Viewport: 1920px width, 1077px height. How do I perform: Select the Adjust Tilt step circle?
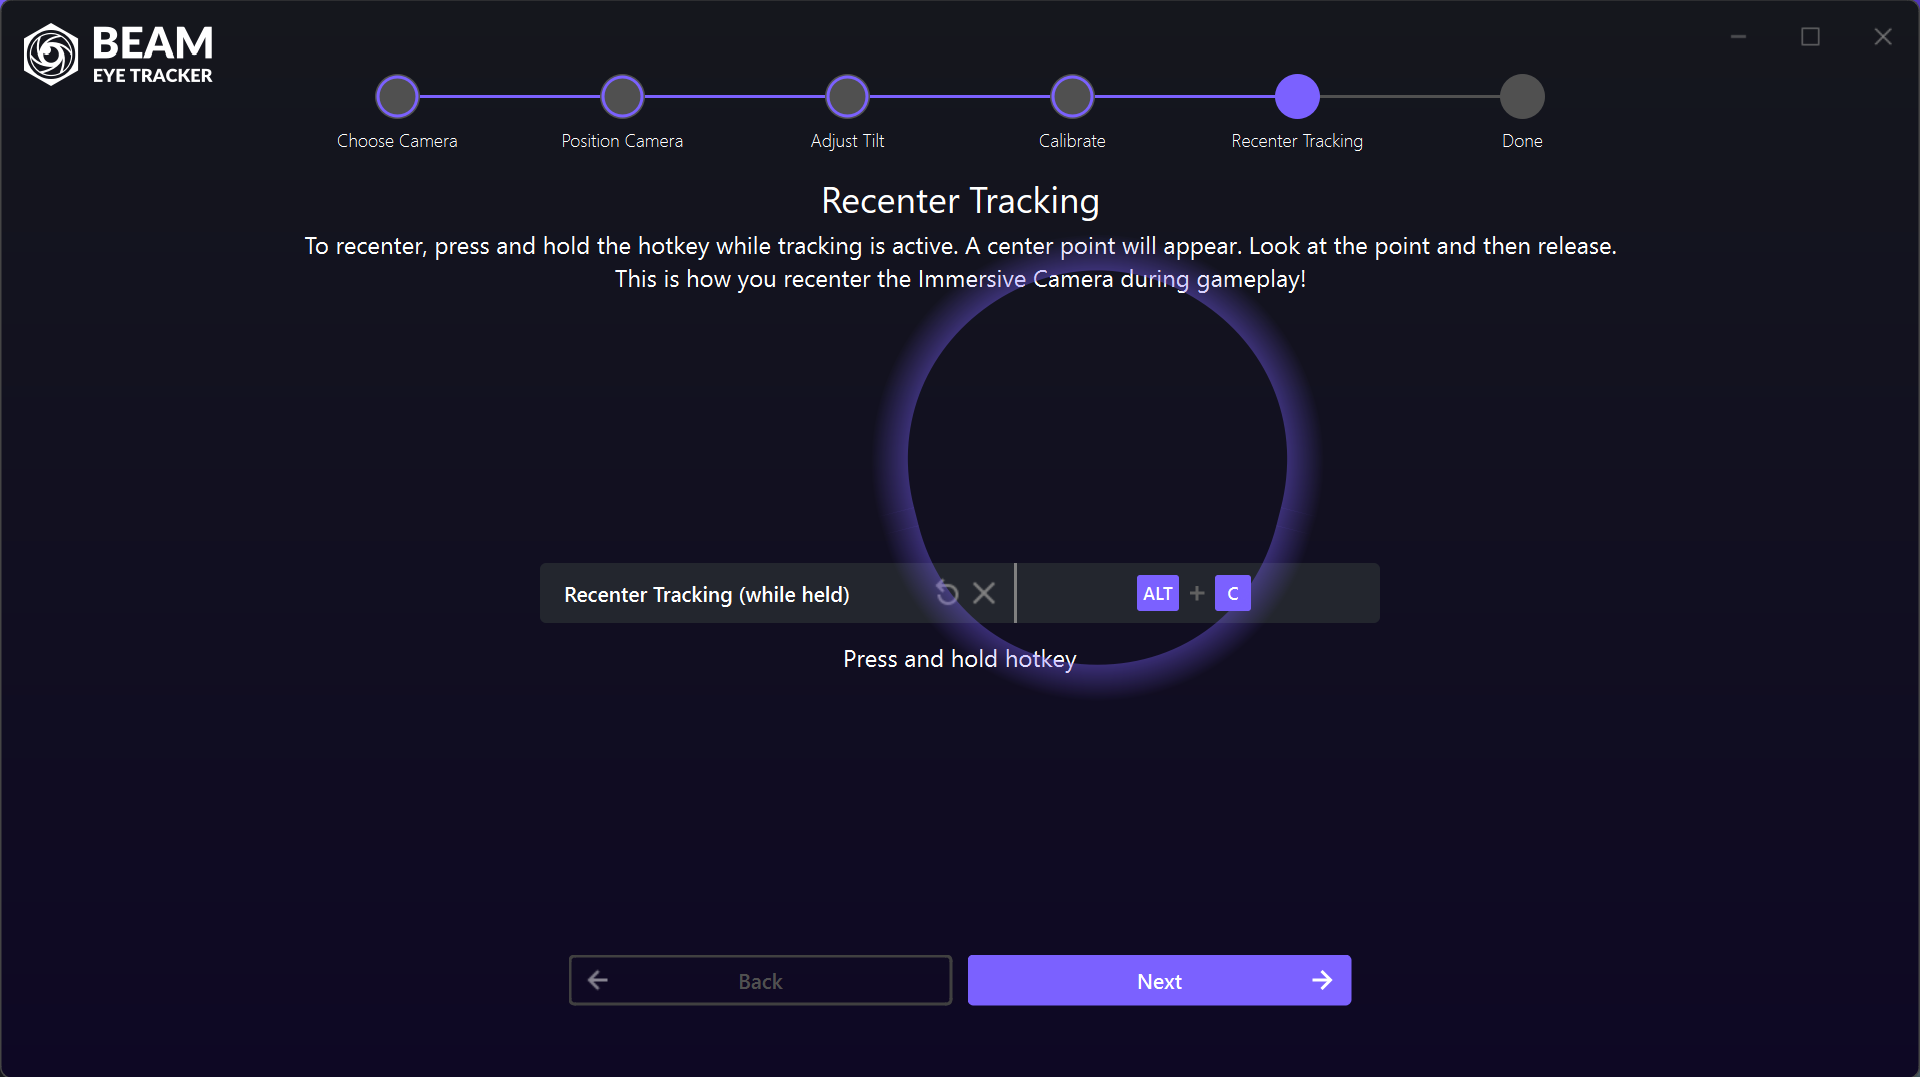click(847, 96)
